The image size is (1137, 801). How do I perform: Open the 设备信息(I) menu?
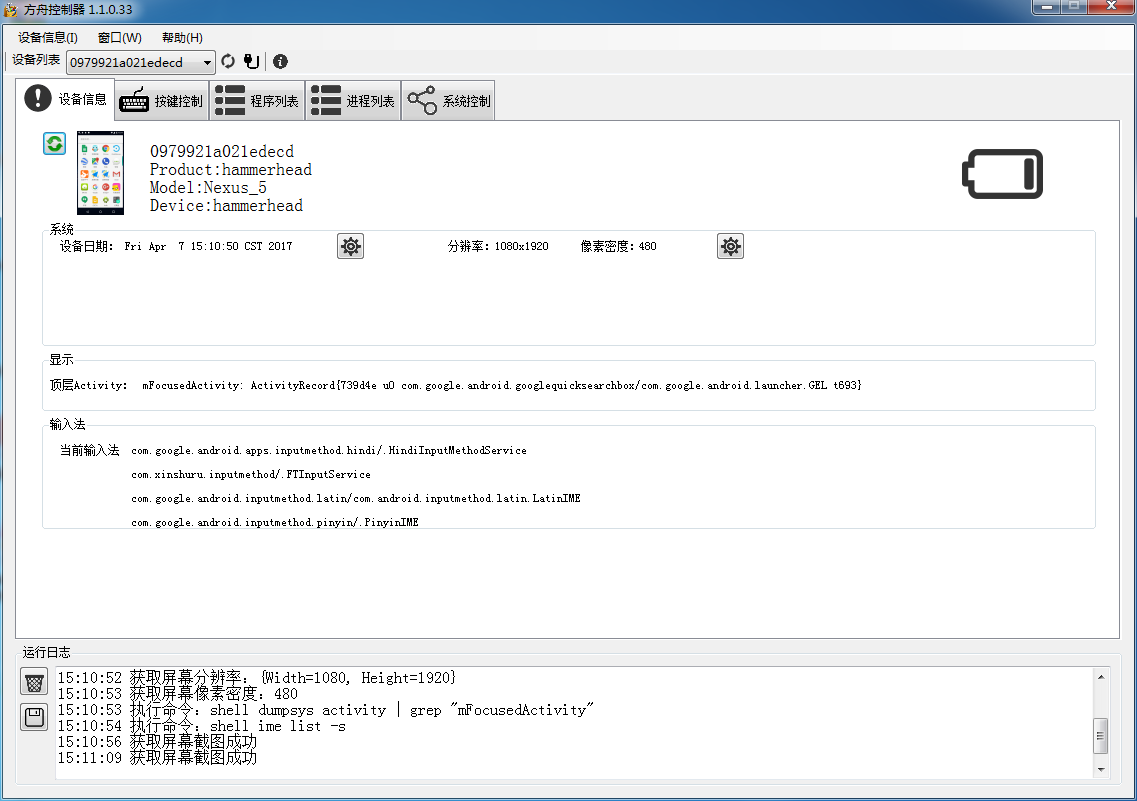(x=48, y=38)
